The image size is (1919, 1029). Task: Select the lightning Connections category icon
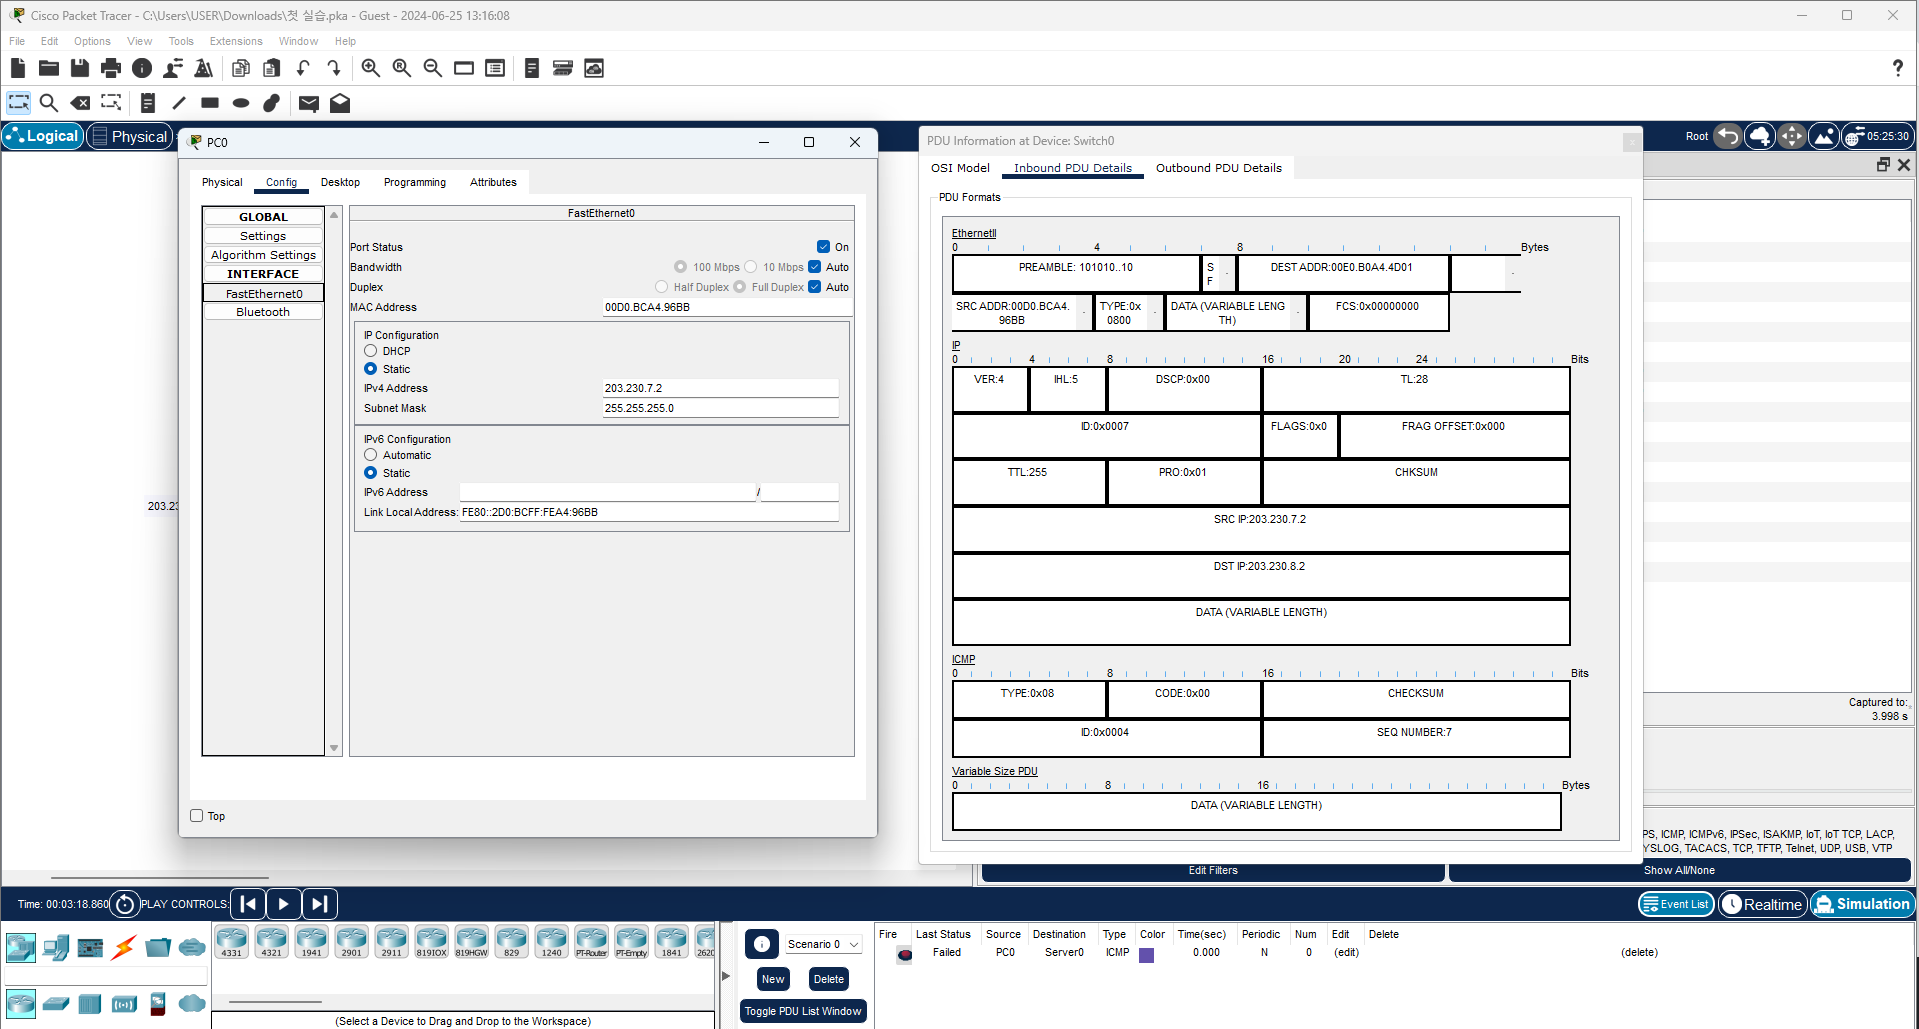click(x=124, y=947)
